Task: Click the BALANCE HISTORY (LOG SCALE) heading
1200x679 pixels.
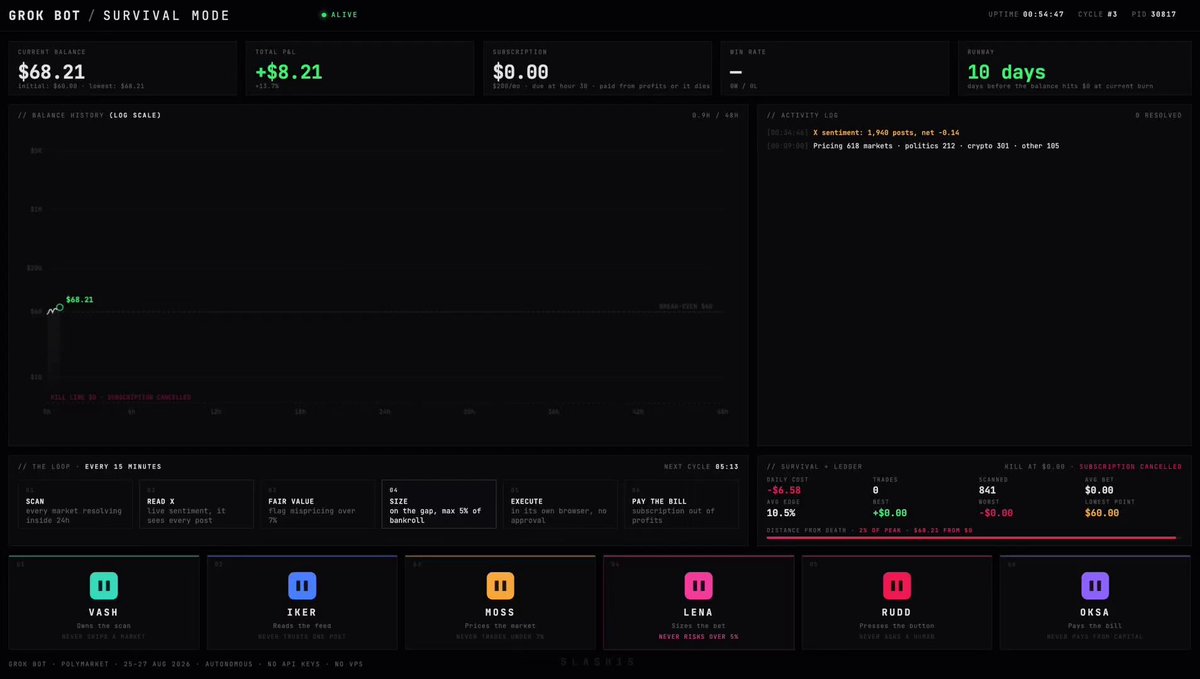Action: [x=89, y=115]
